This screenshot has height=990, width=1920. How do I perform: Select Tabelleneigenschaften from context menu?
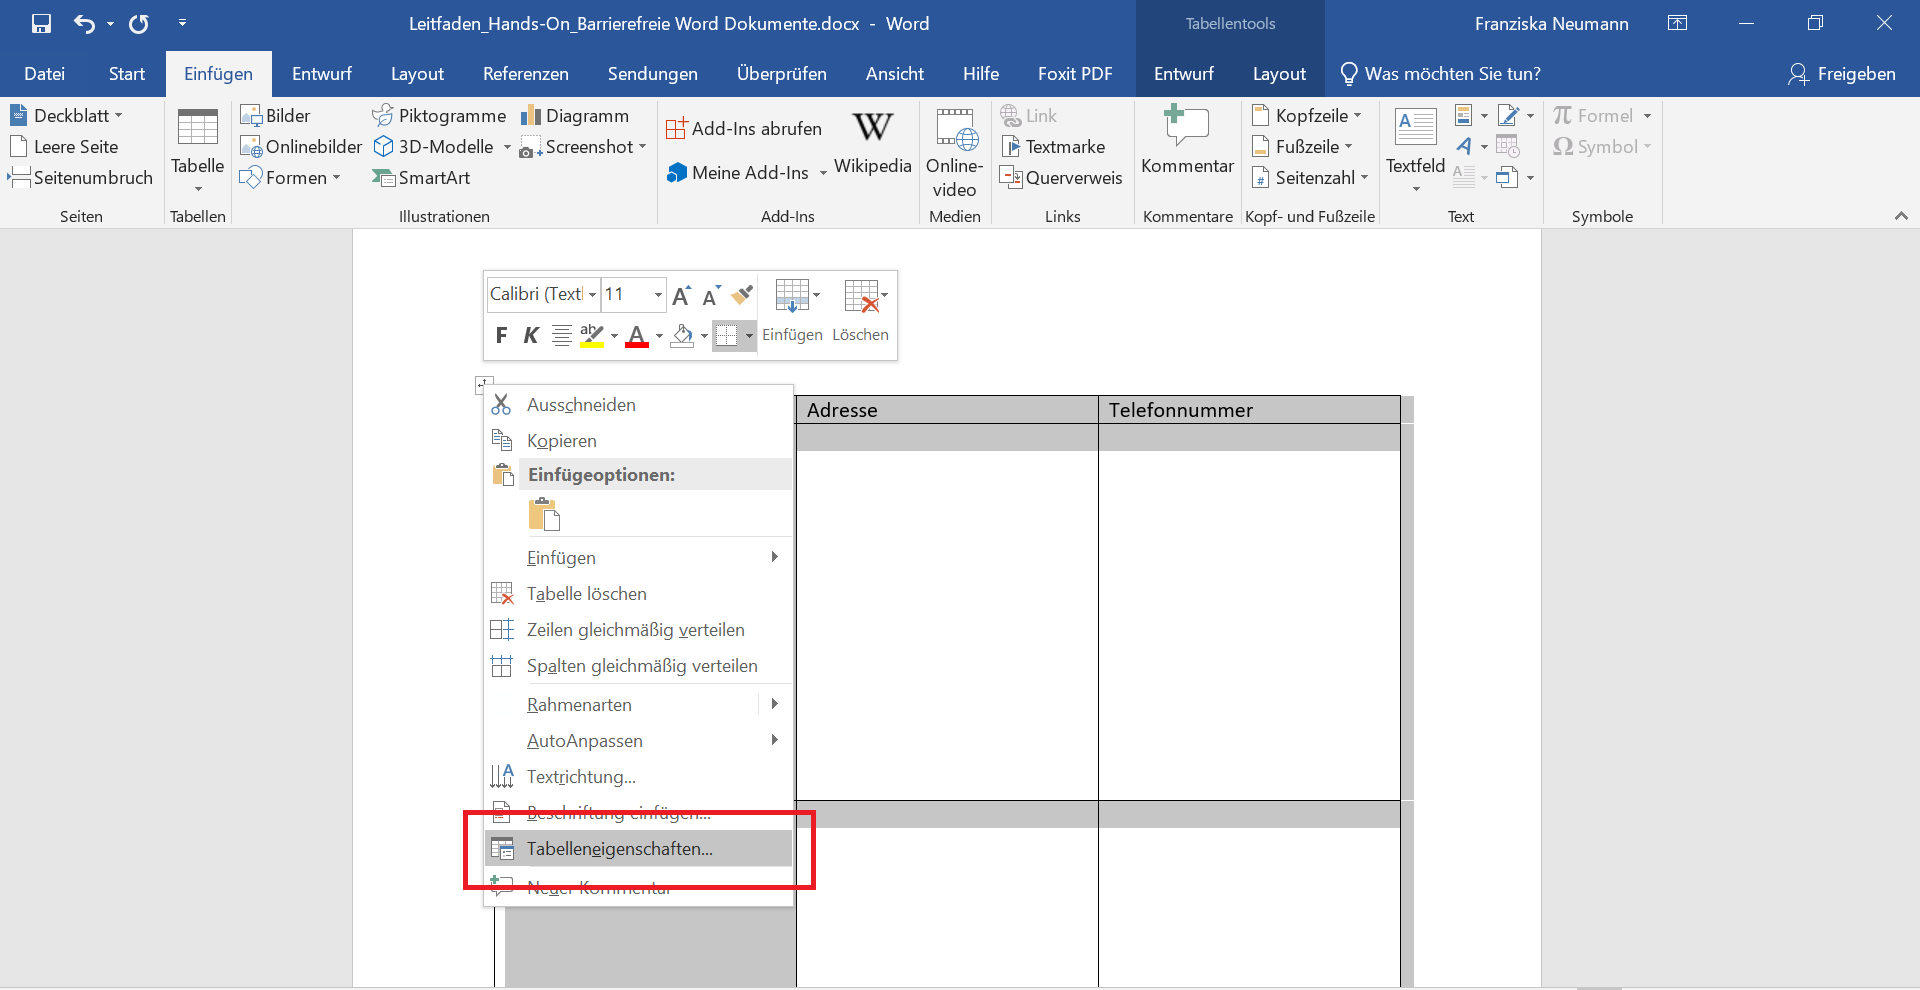[619, 849]
